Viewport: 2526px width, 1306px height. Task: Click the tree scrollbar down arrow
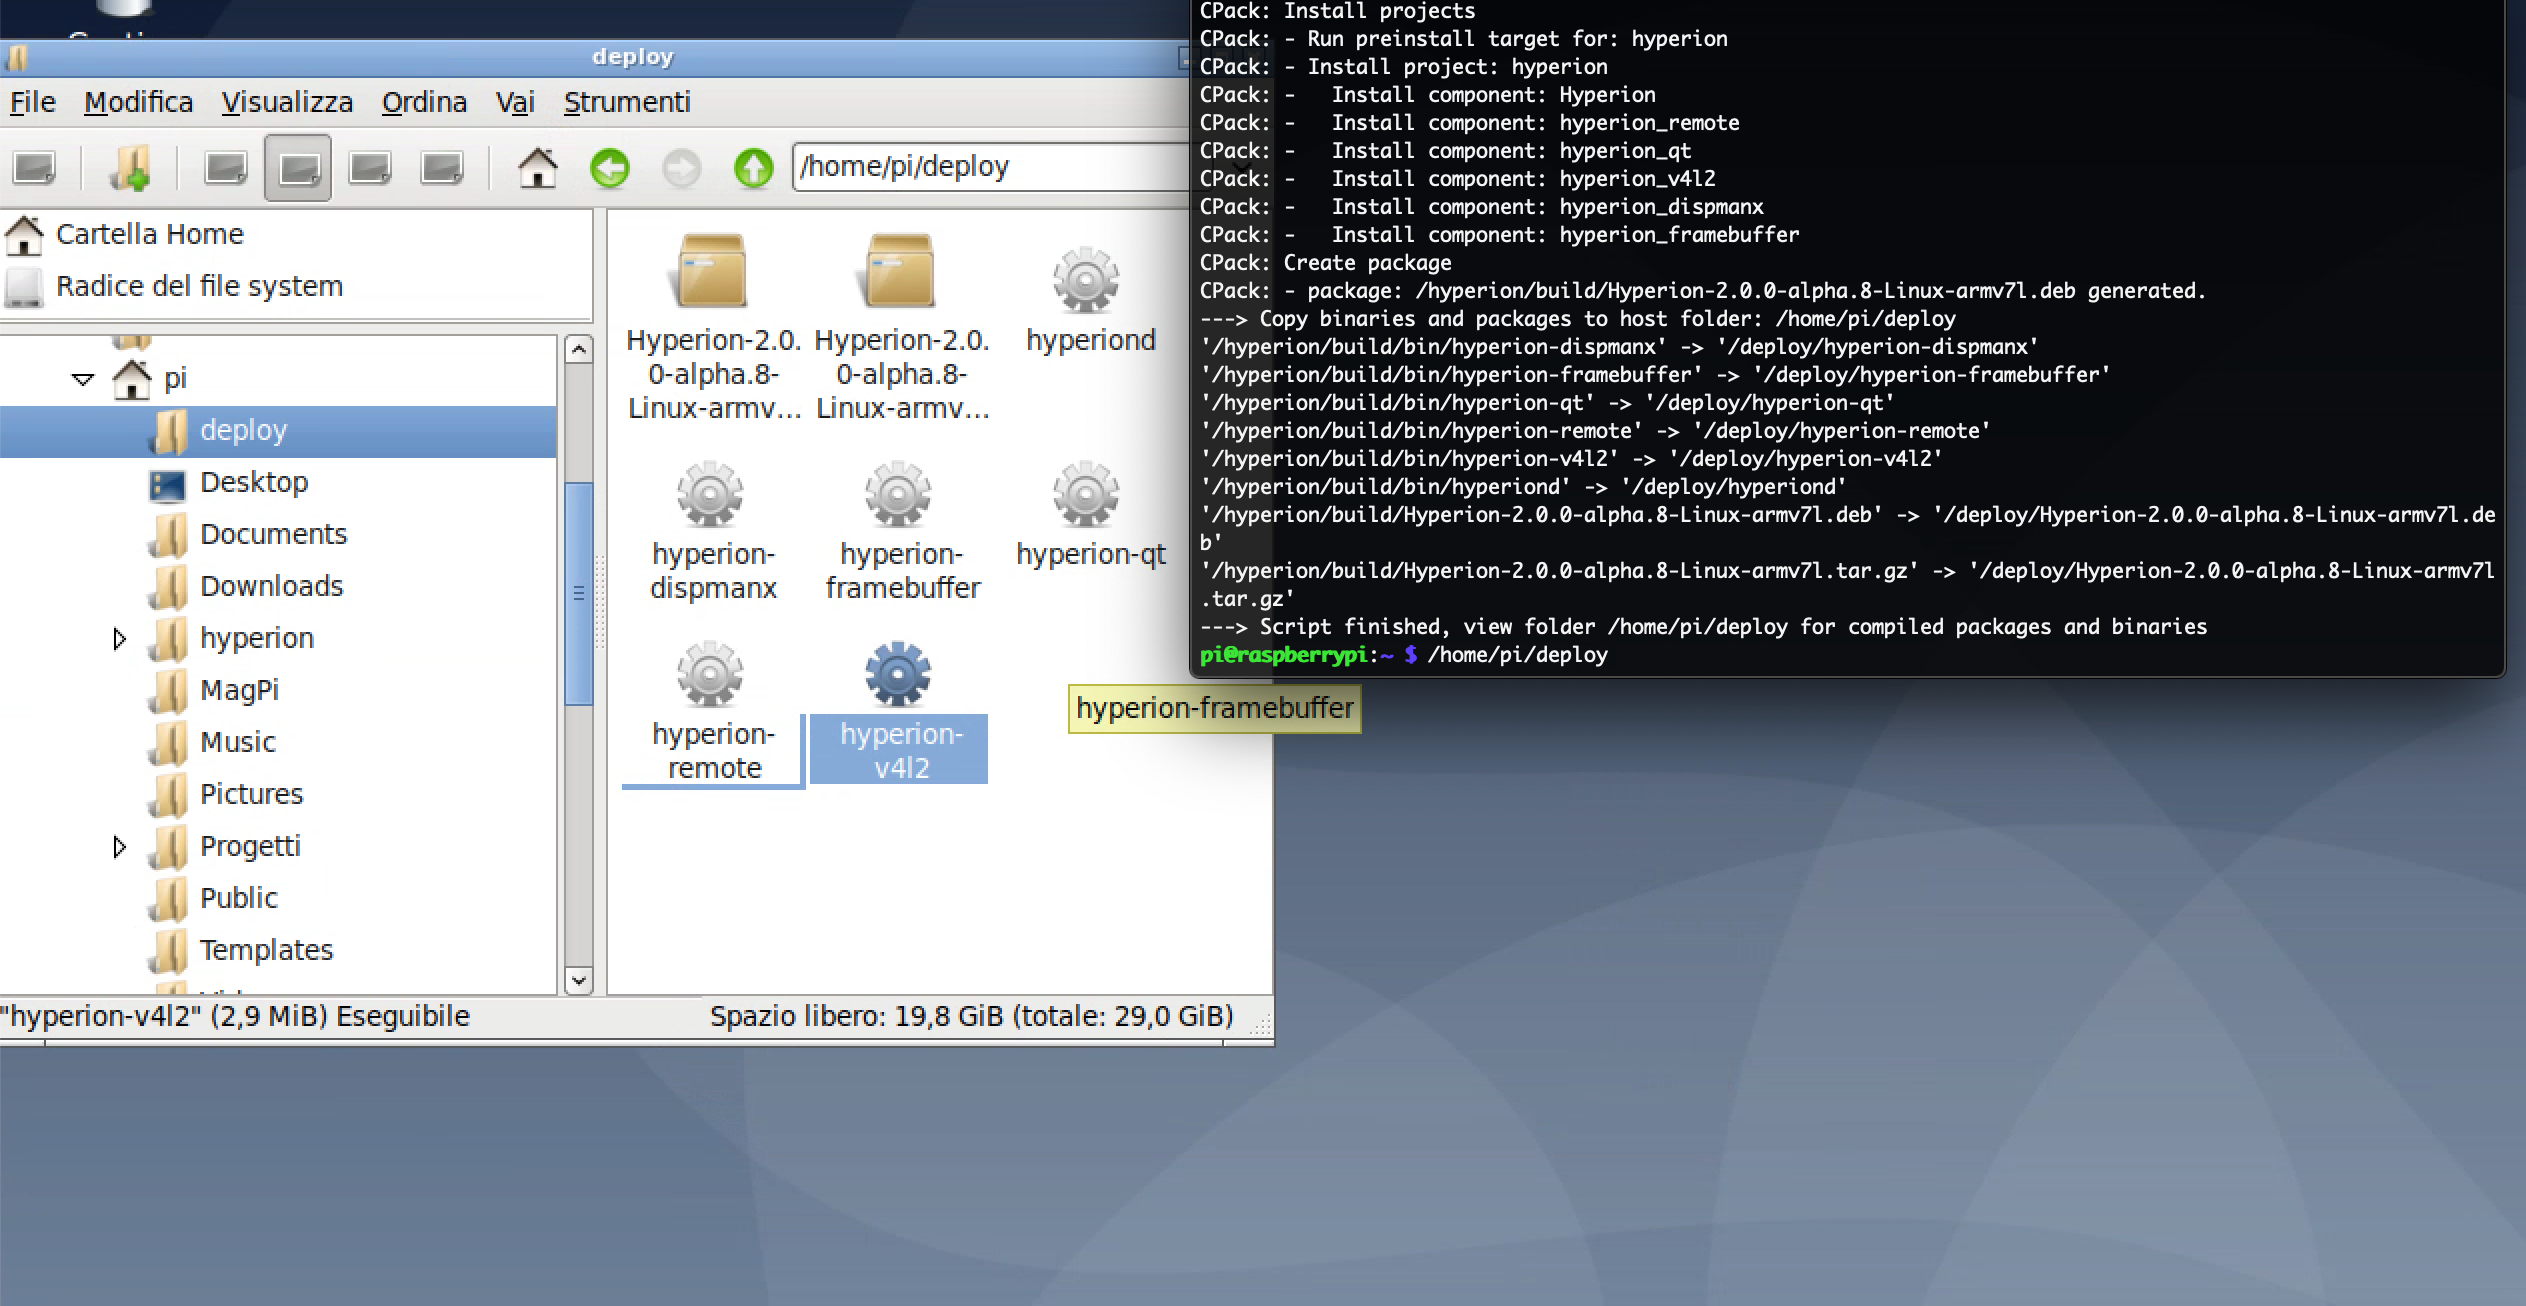(x=578, y=980)
